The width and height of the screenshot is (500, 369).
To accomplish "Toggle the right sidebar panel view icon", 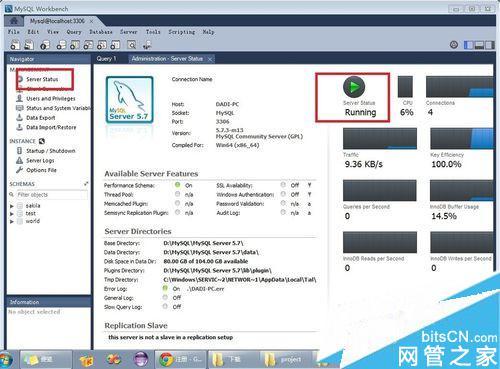I will [x=490, y=45].
